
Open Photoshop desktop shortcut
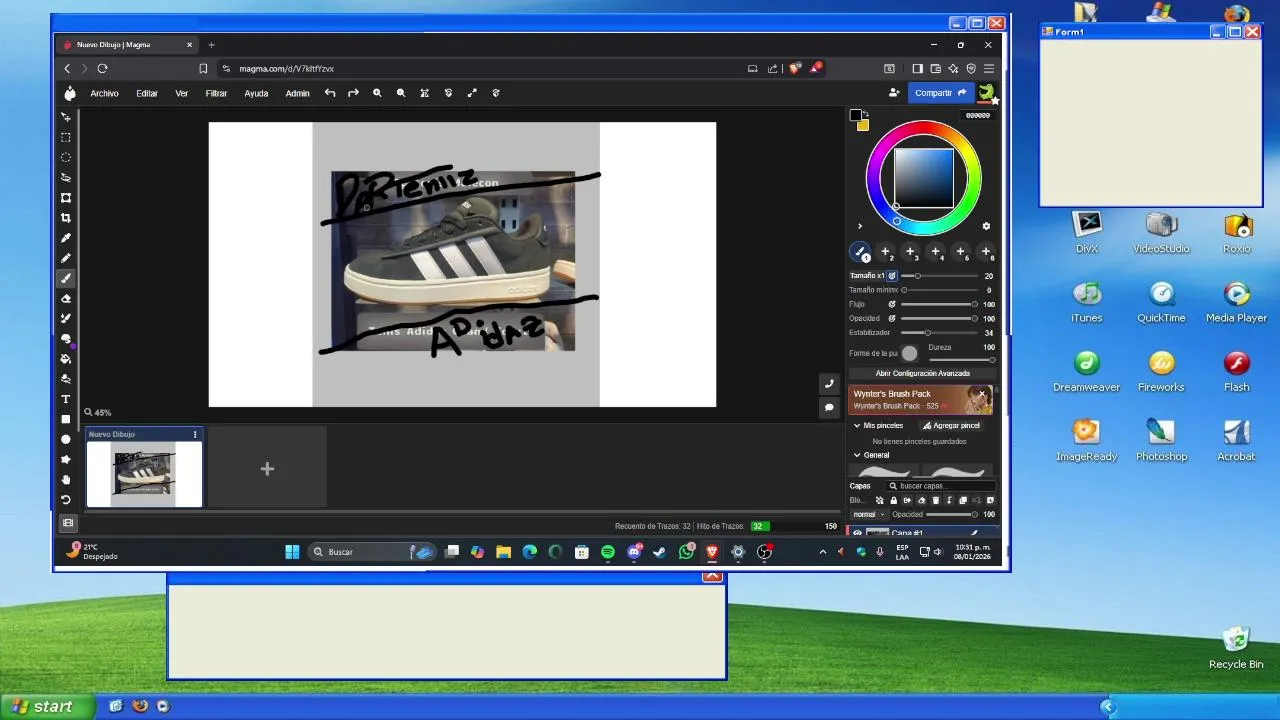pyautogui.click(x=1161, y=439)
